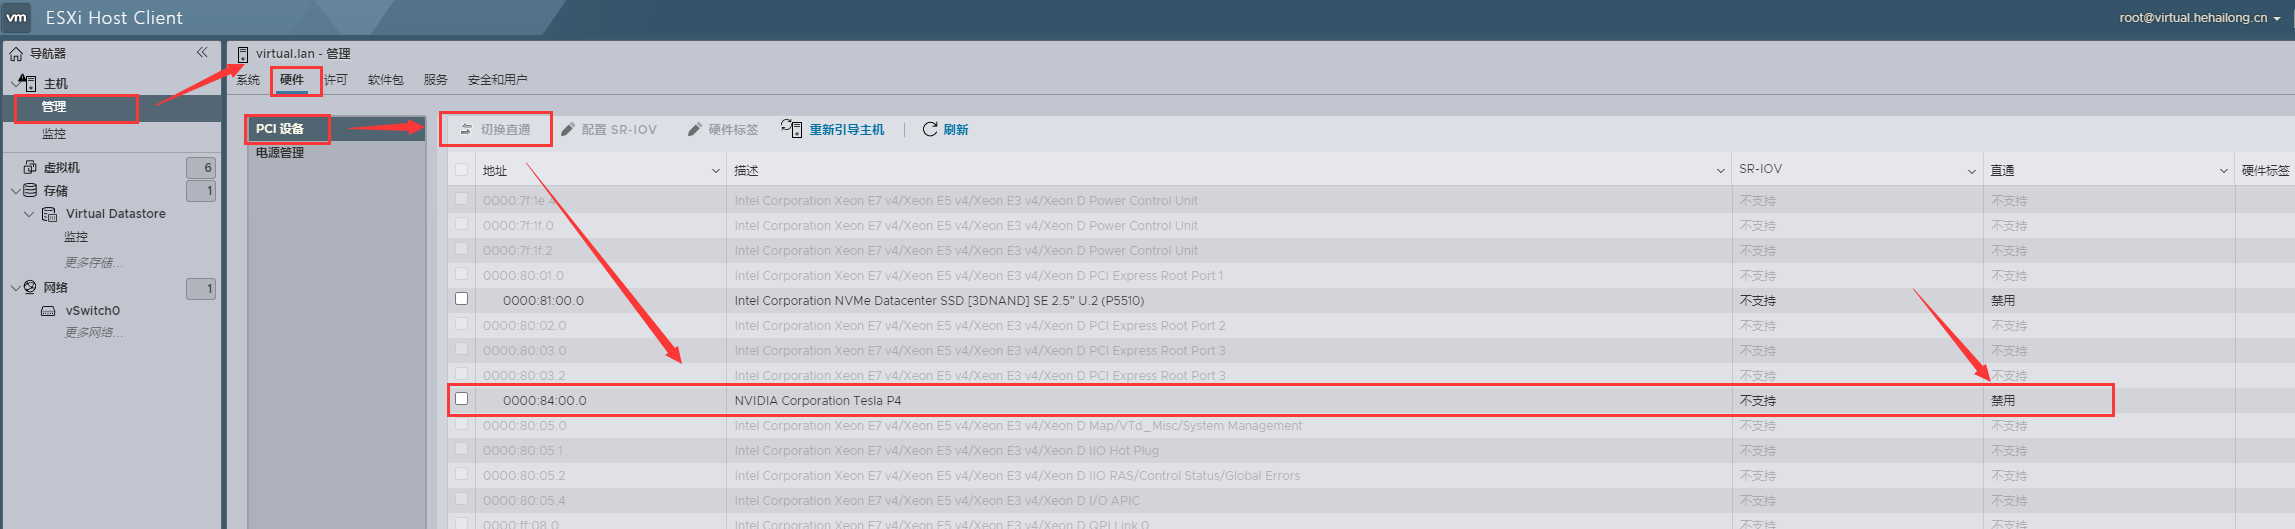Tick checkbox for NVIDIA Tesla P4 row
Image resolution: width=2295 pixels, height=529 pixels.
(x=462, y=399)
